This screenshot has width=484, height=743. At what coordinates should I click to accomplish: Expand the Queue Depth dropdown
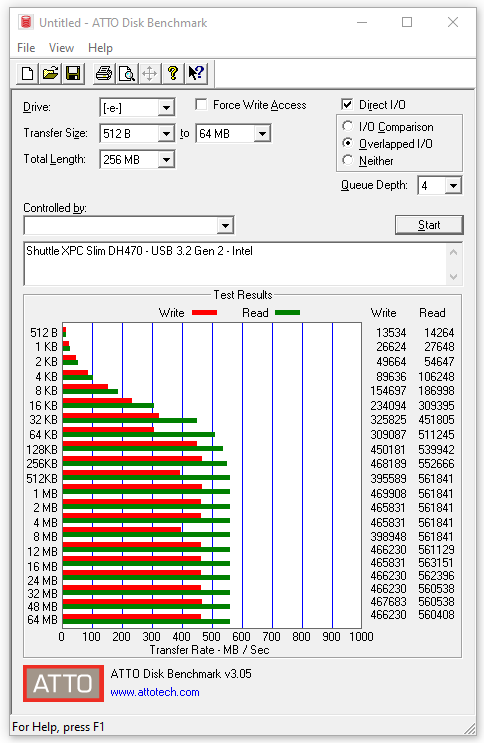click(453, 186)
